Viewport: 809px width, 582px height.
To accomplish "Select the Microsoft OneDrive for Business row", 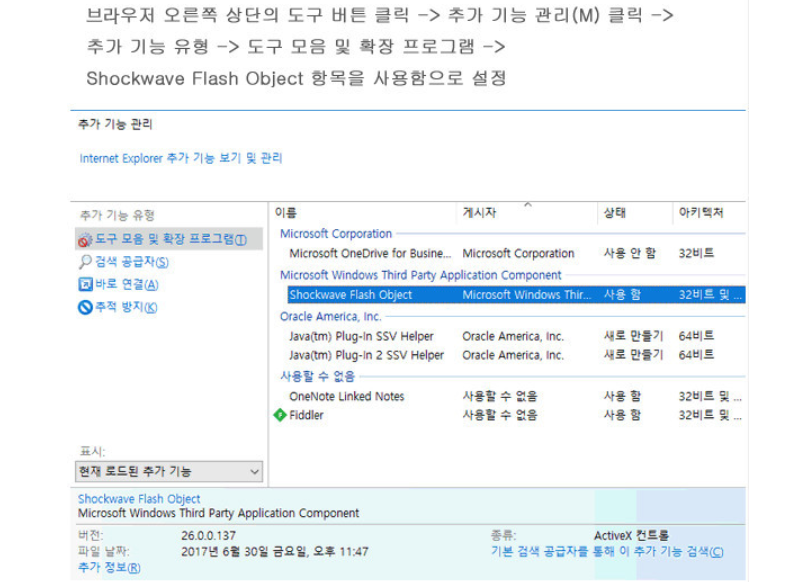I will 516,253.
